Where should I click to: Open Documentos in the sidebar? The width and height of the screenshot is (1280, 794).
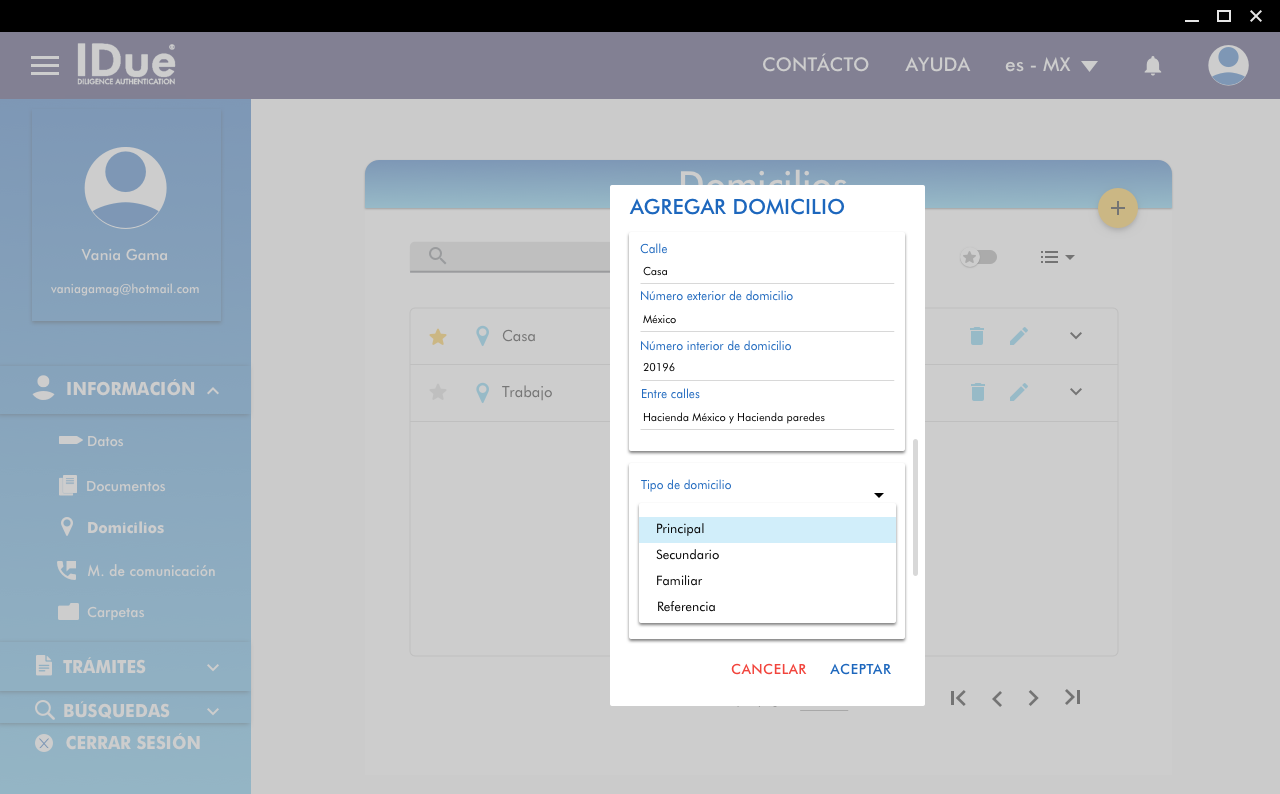click(x=125, y=486)
